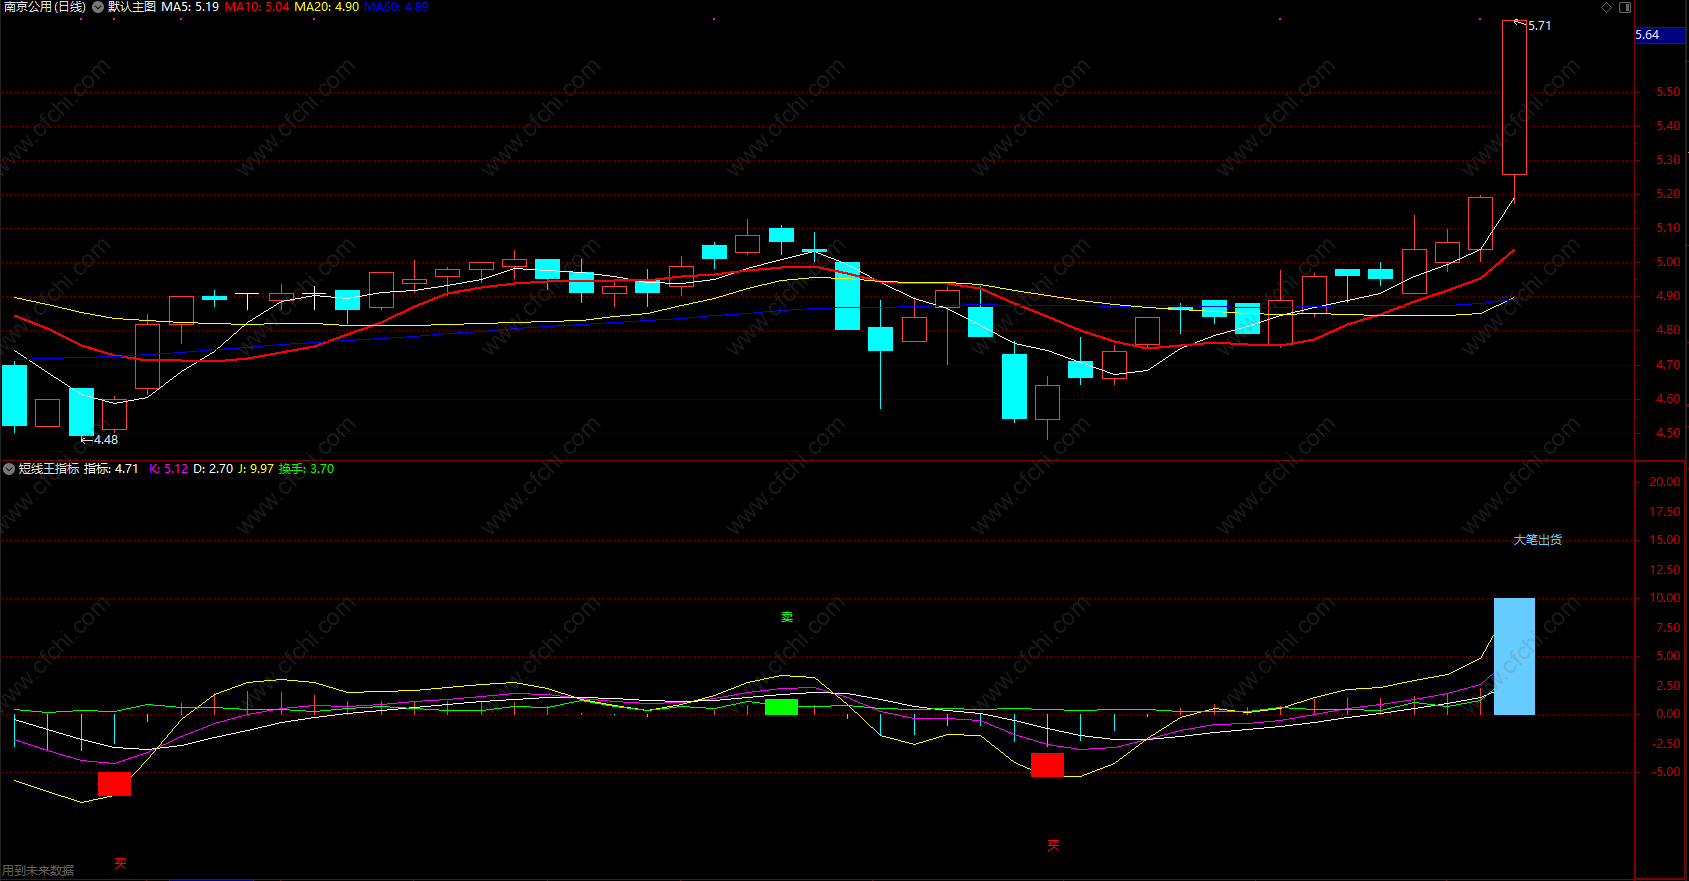Click the 4.48 low price label

(x=105, y=440)
